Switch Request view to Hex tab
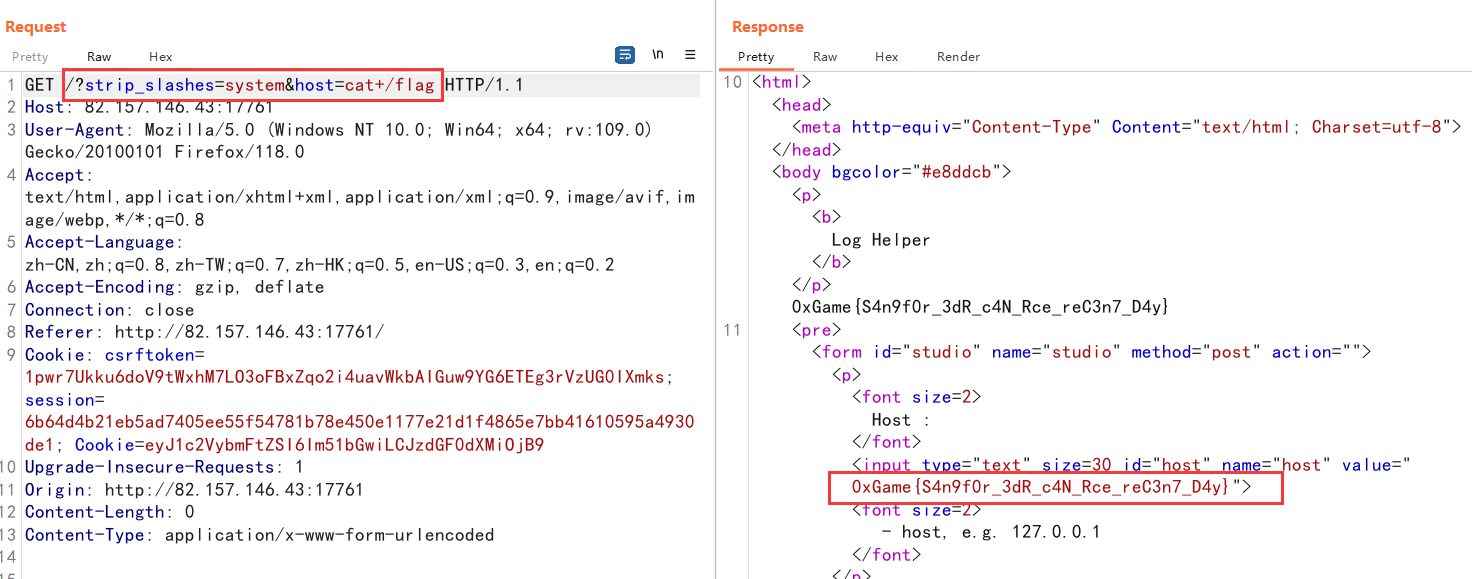Screen dimensions: 1472x579 (160, 57)
